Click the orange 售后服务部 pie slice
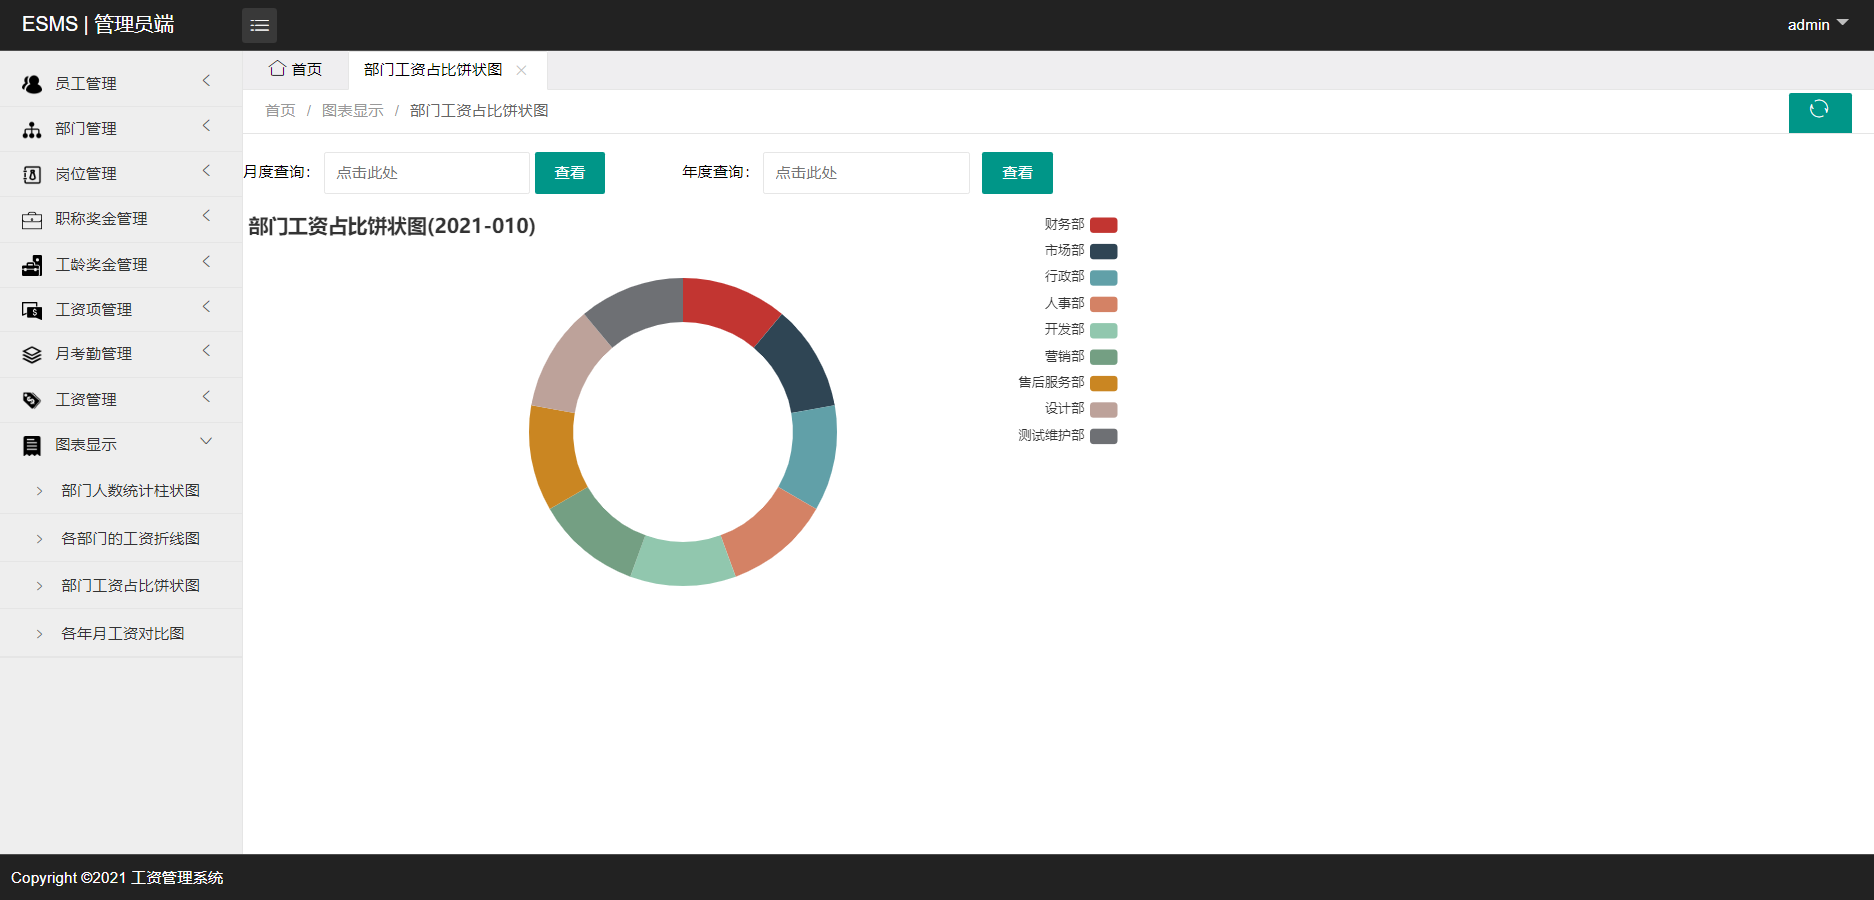This screenshot has width=1874, height=900. (553, 455)
